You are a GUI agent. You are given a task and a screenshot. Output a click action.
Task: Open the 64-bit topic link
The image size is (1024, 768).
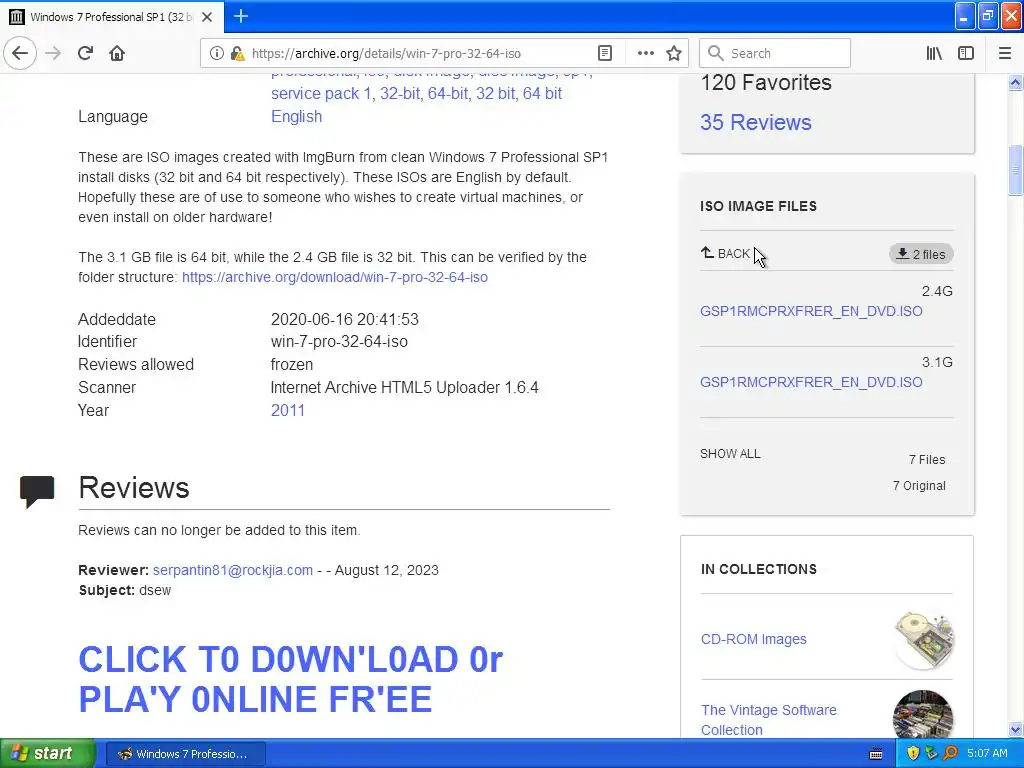click(x=447, y=93)
